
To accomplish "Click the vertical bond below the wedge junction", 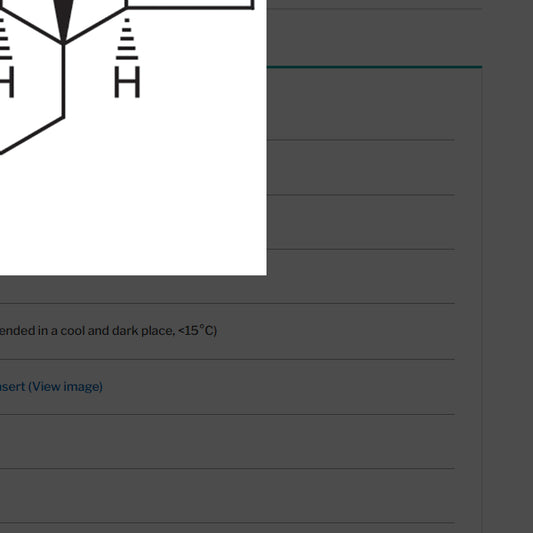I will pyautogui.click(x=63, y=81).
